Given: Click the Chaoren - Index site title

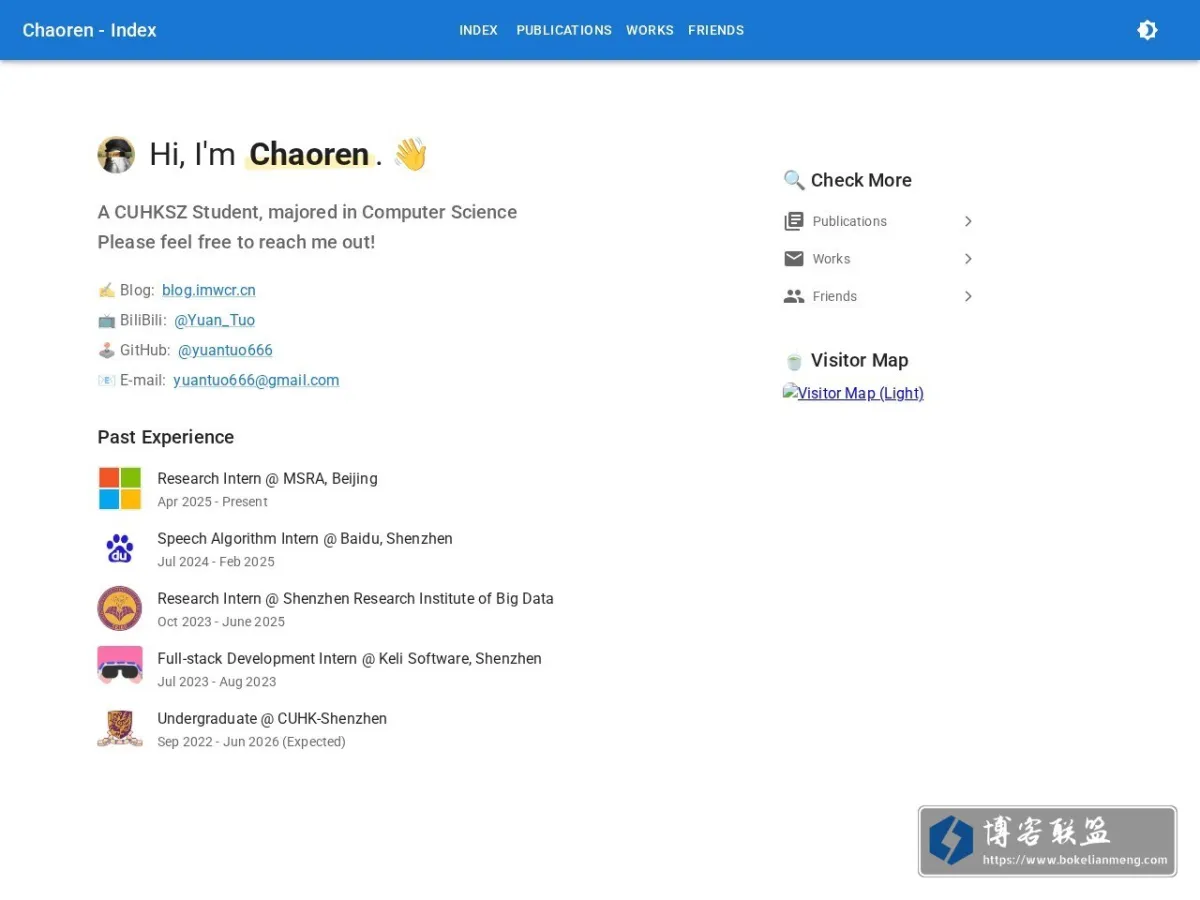Looking at the screenshot, I should coord(90,30).
